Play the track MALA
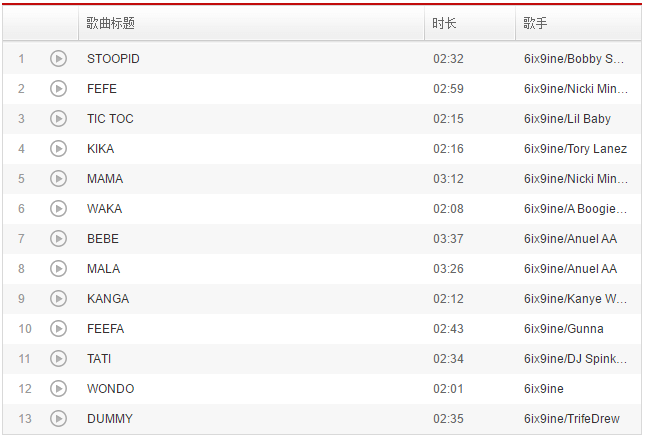This screenshot has width=645, height=437. tap(58, 269)
